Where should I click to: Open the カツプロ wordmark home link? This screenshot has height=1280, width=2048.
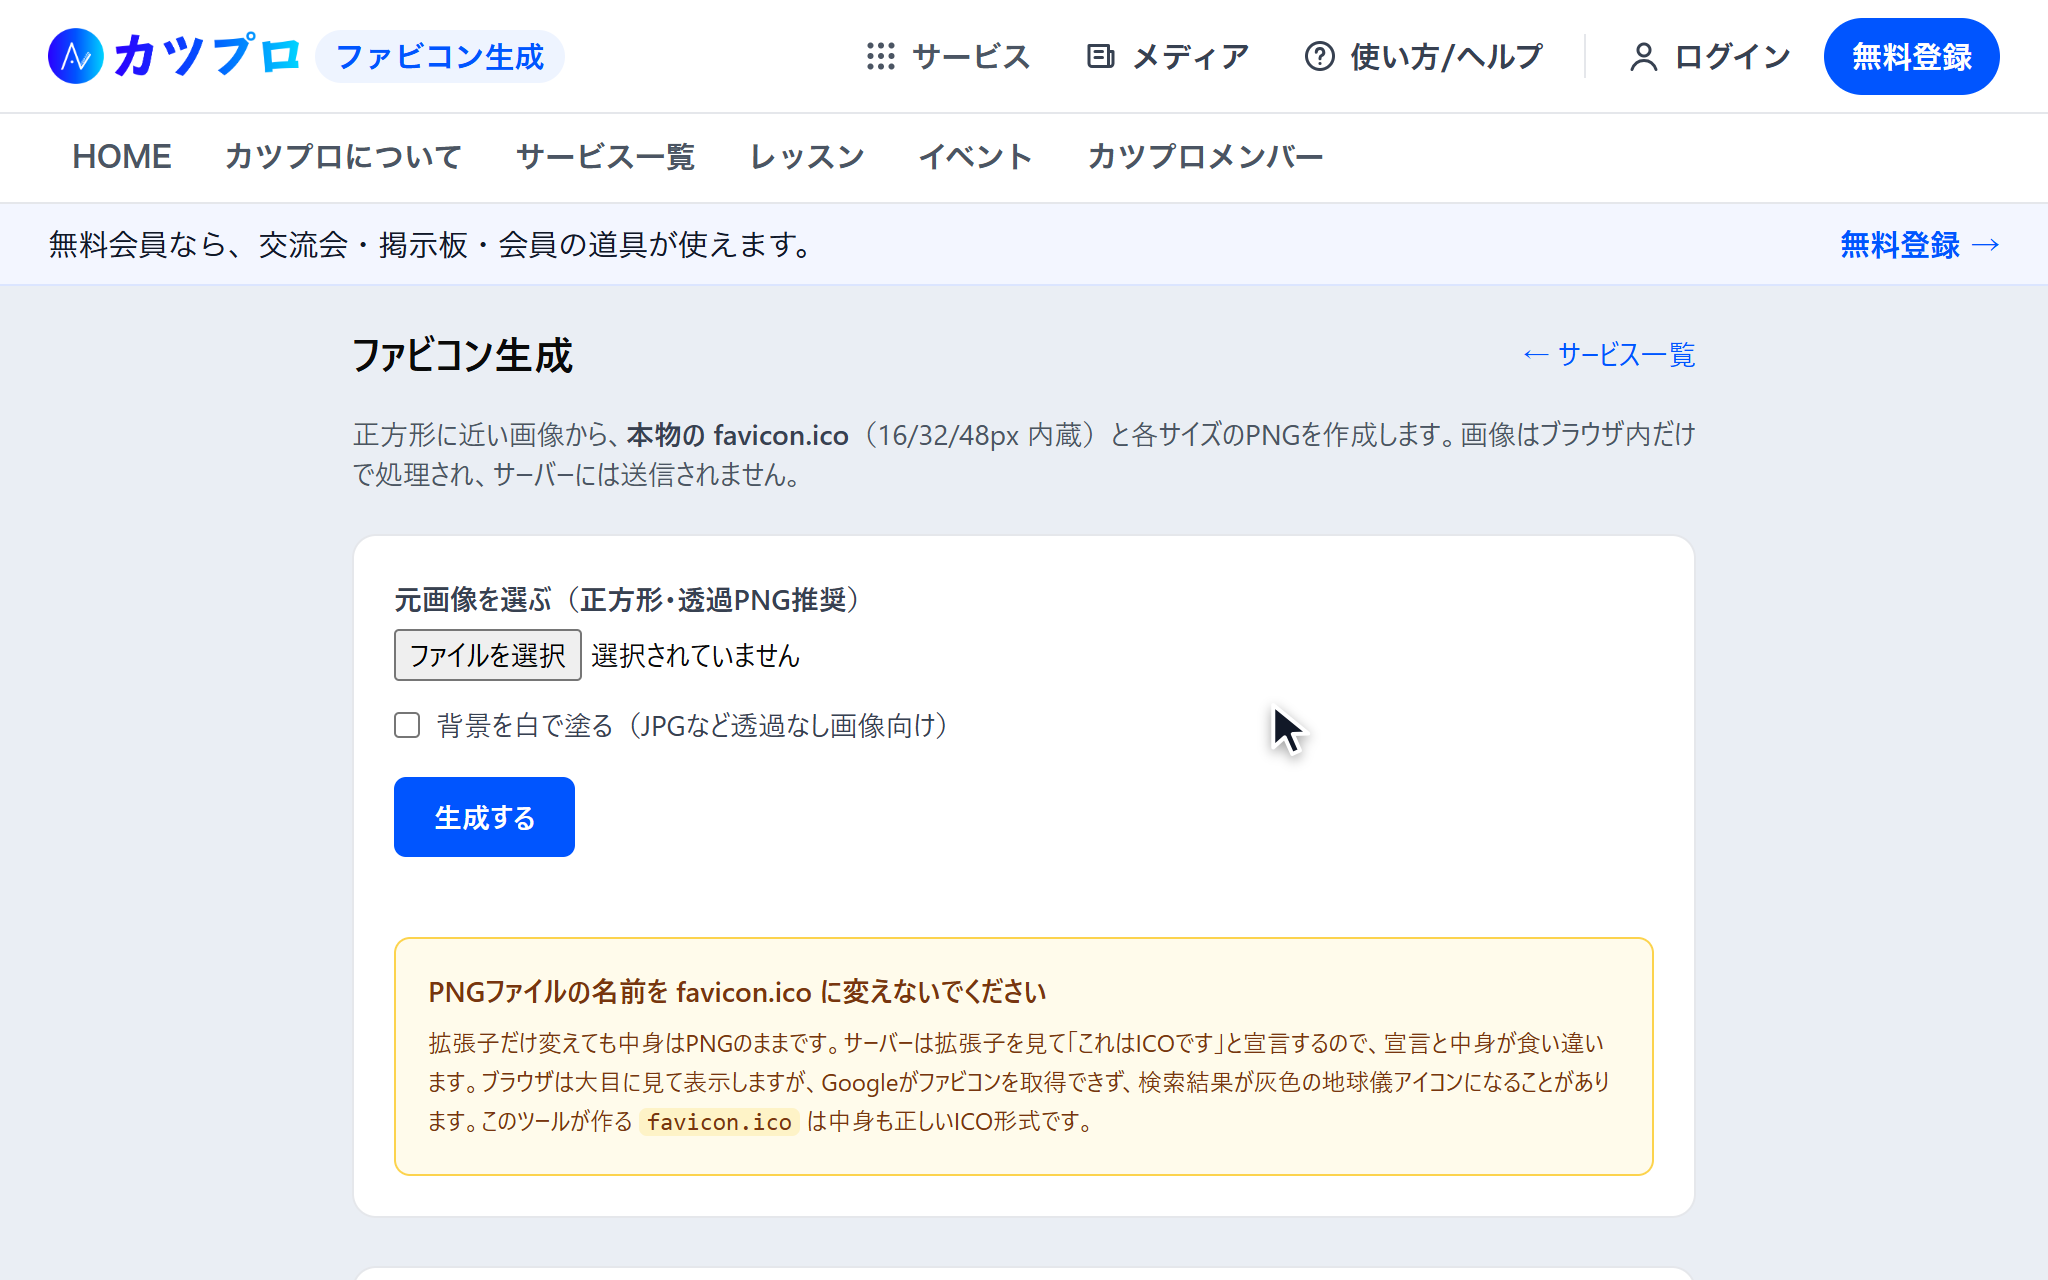(x=207, y=56)
